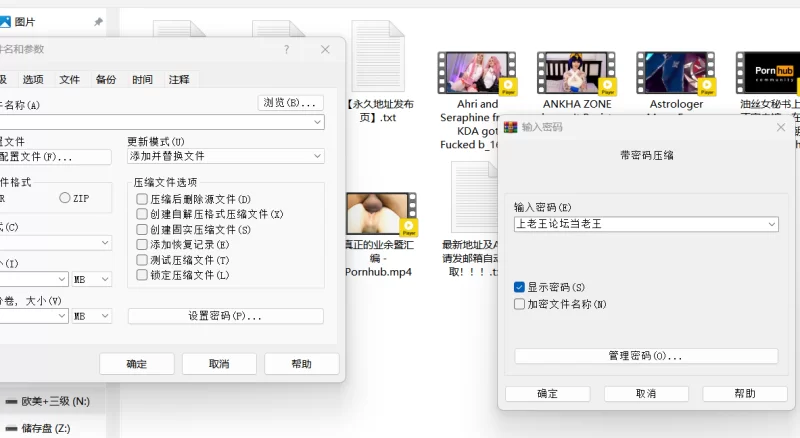Select the Astrologer video file icon
Screen dimensions: 800x438
(675, 72)
